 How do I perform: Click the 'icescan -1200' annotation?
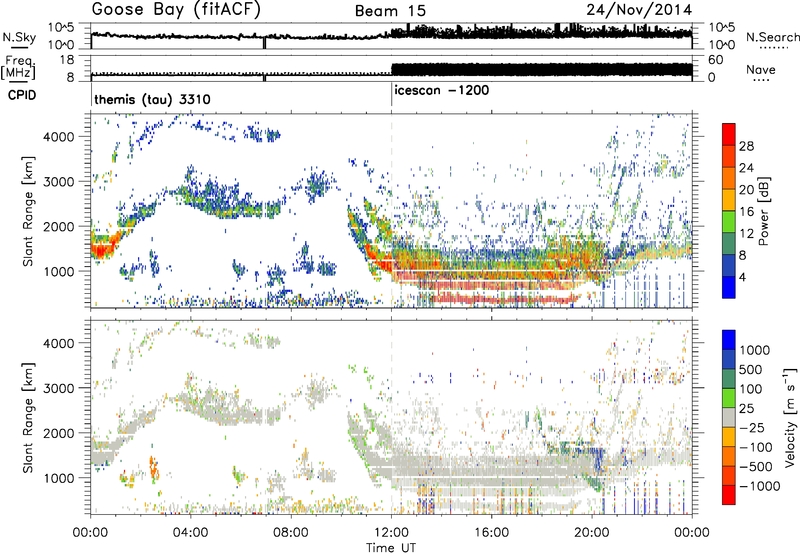pyautogui.click(x=442, y=90)
